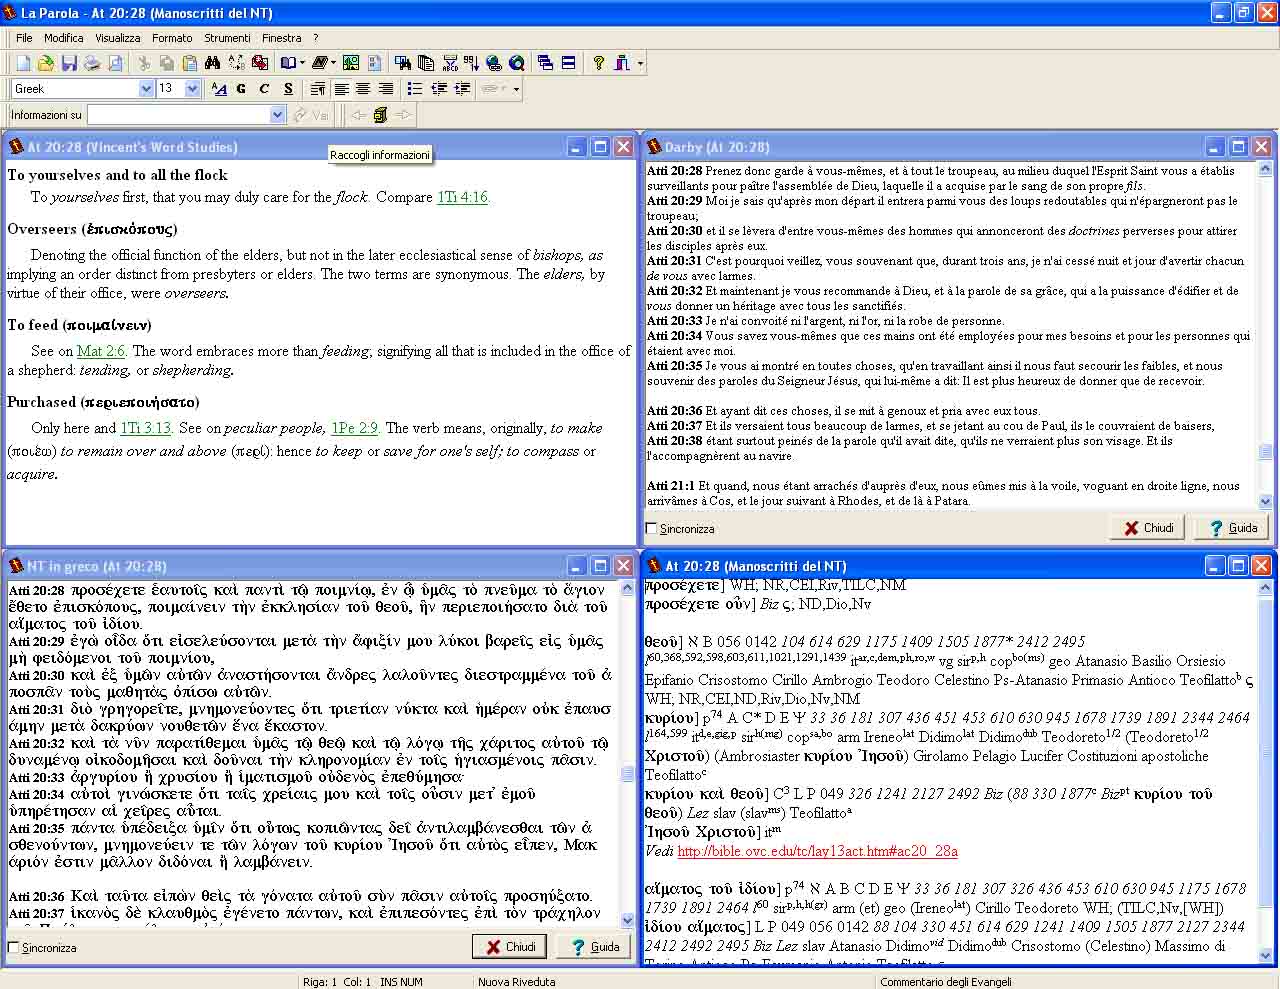Click 'Nuova Riveduta' in the status bar
This screenshot has height=989, width=1280.
(x=516, y=982)
